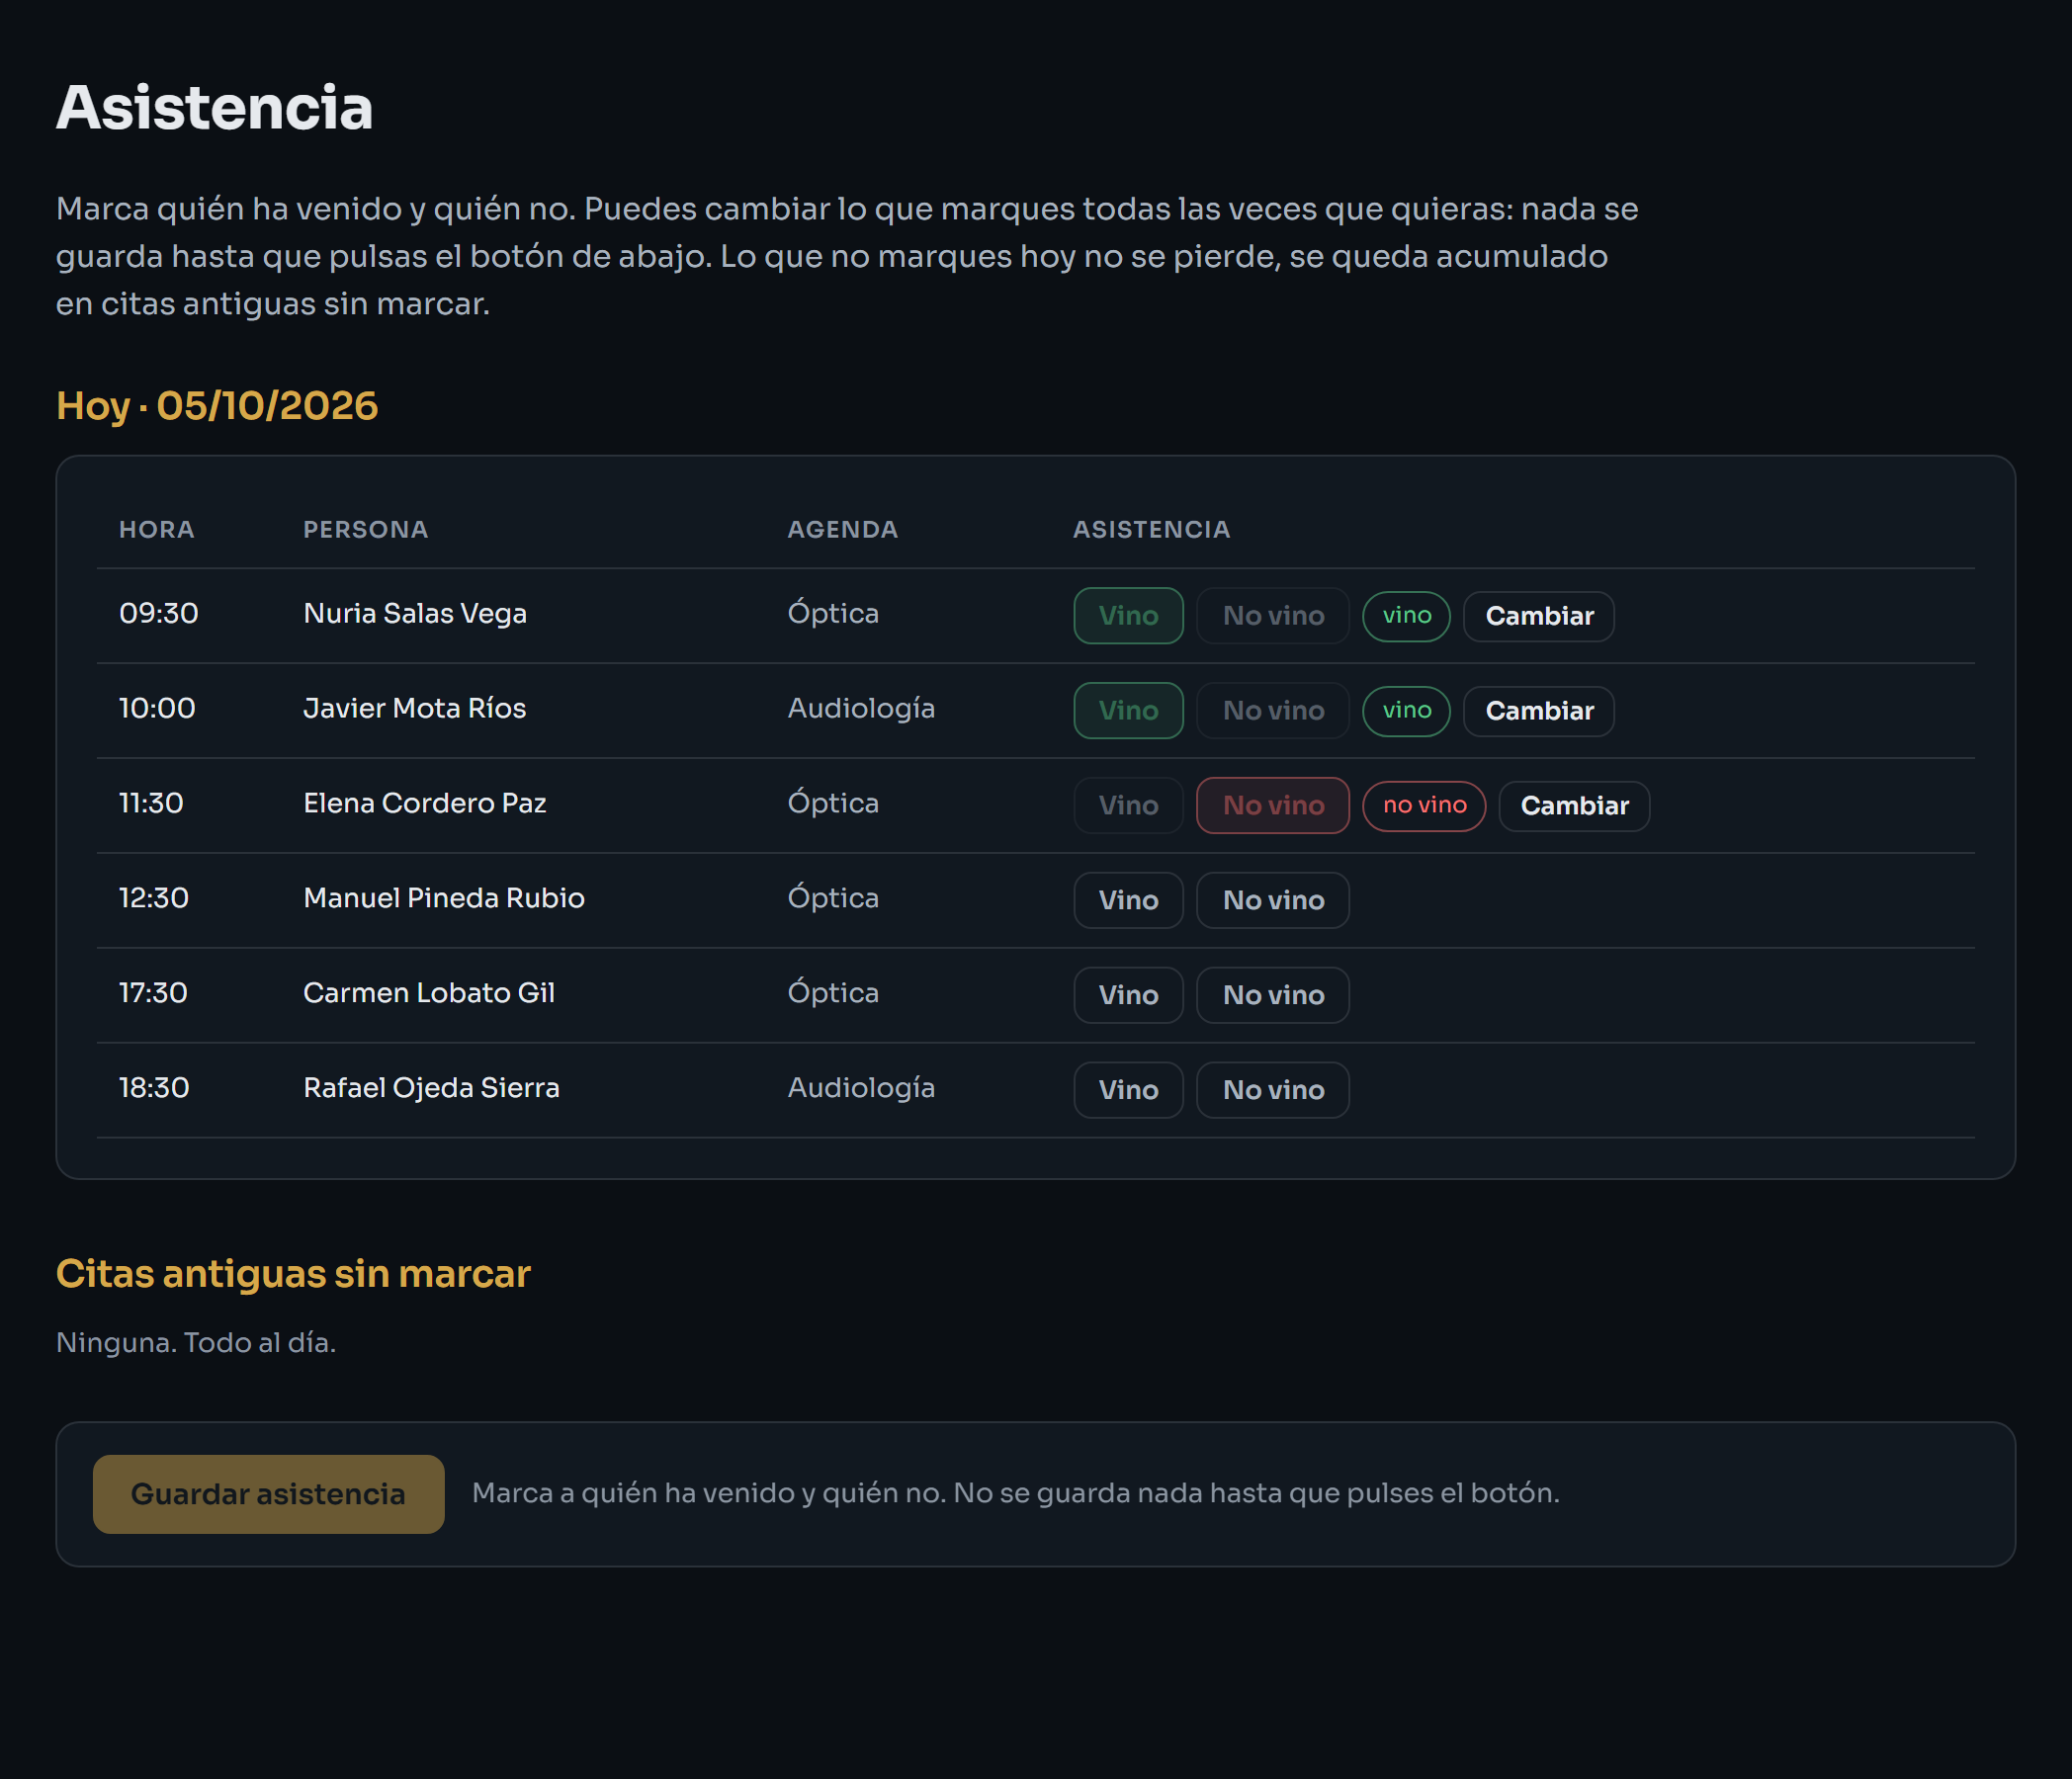Click Cambiar for Elena Cordero Paz
This screenshot has height=1779, width=2072.
[1574, 806]
